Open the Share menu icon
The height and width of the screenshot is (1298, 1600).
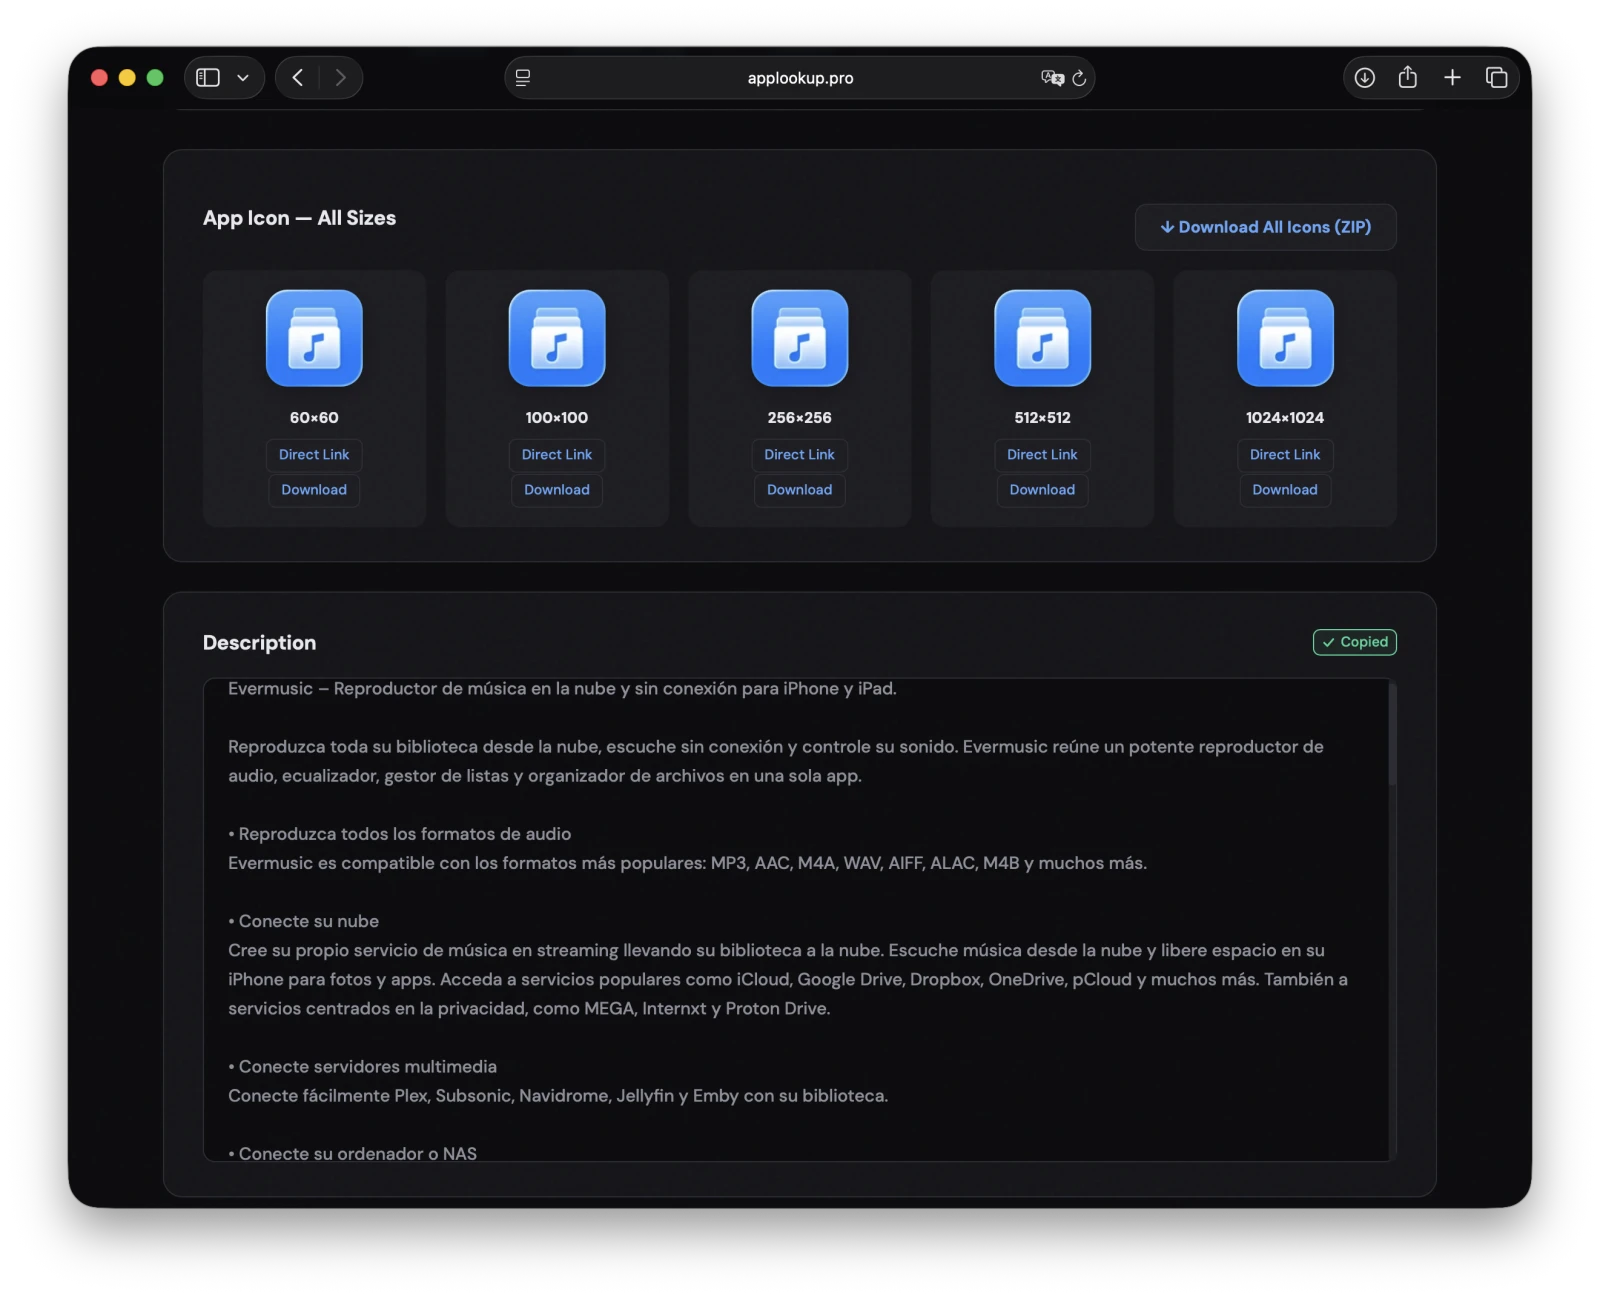tap(1408, 77)
